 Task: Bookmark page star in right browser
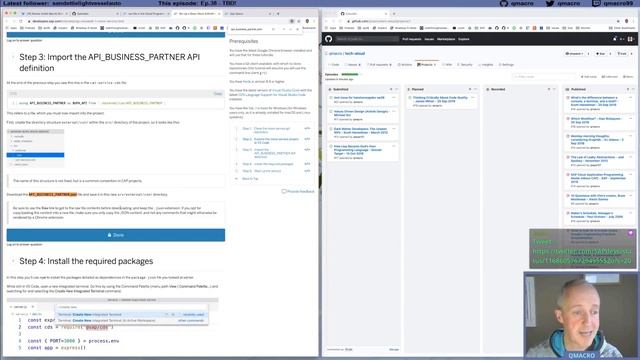pyautogui.click(x=619, y=21)
